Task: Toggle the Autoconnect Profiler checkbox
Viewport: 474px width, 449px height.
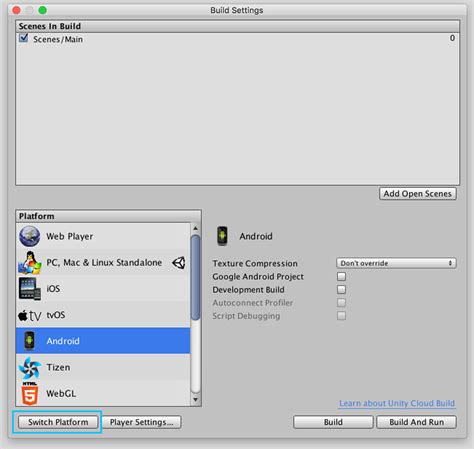Action: 341,303
